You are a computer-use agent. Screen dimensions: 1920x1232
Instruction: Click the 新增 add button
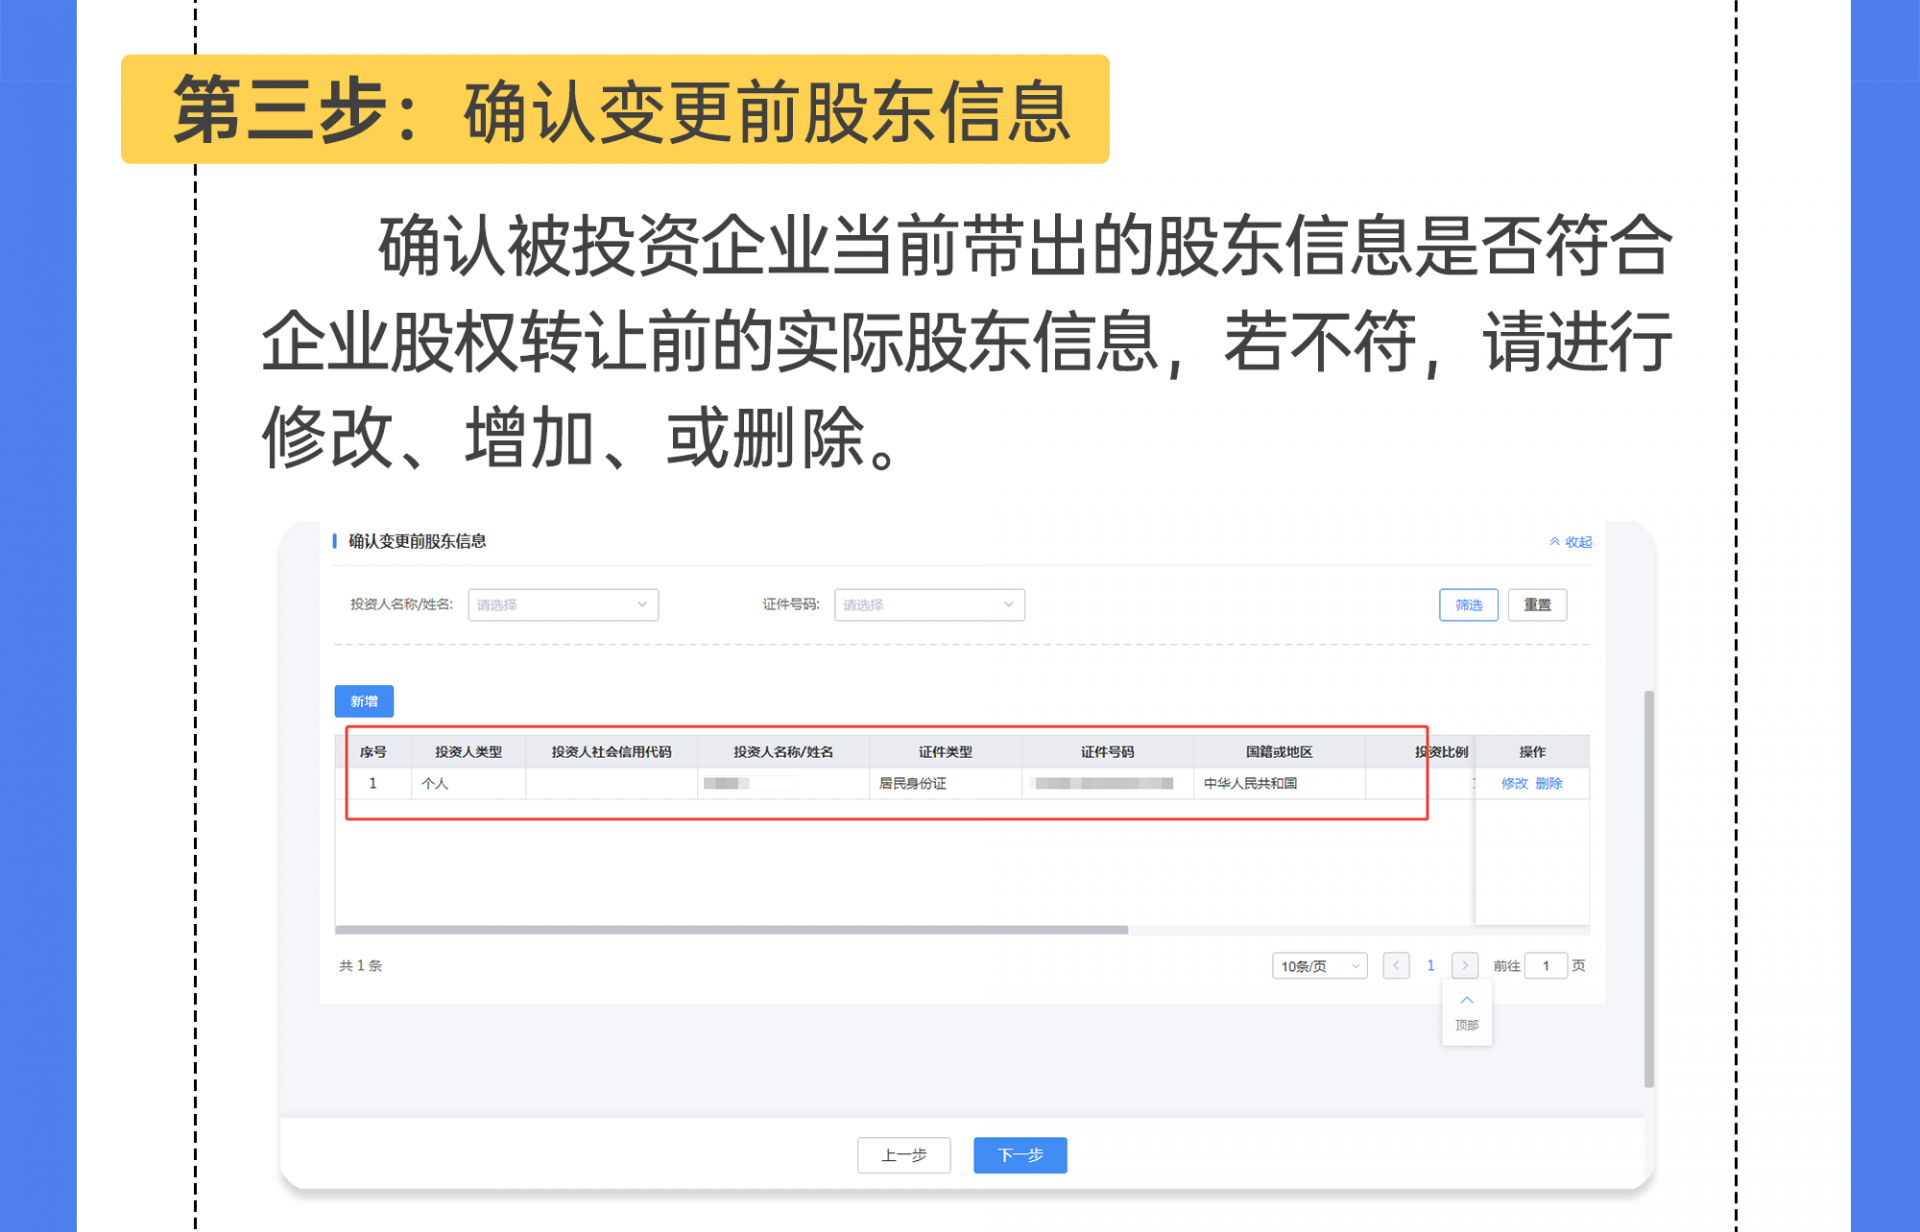pyautogui.click(x=364, y=701)
